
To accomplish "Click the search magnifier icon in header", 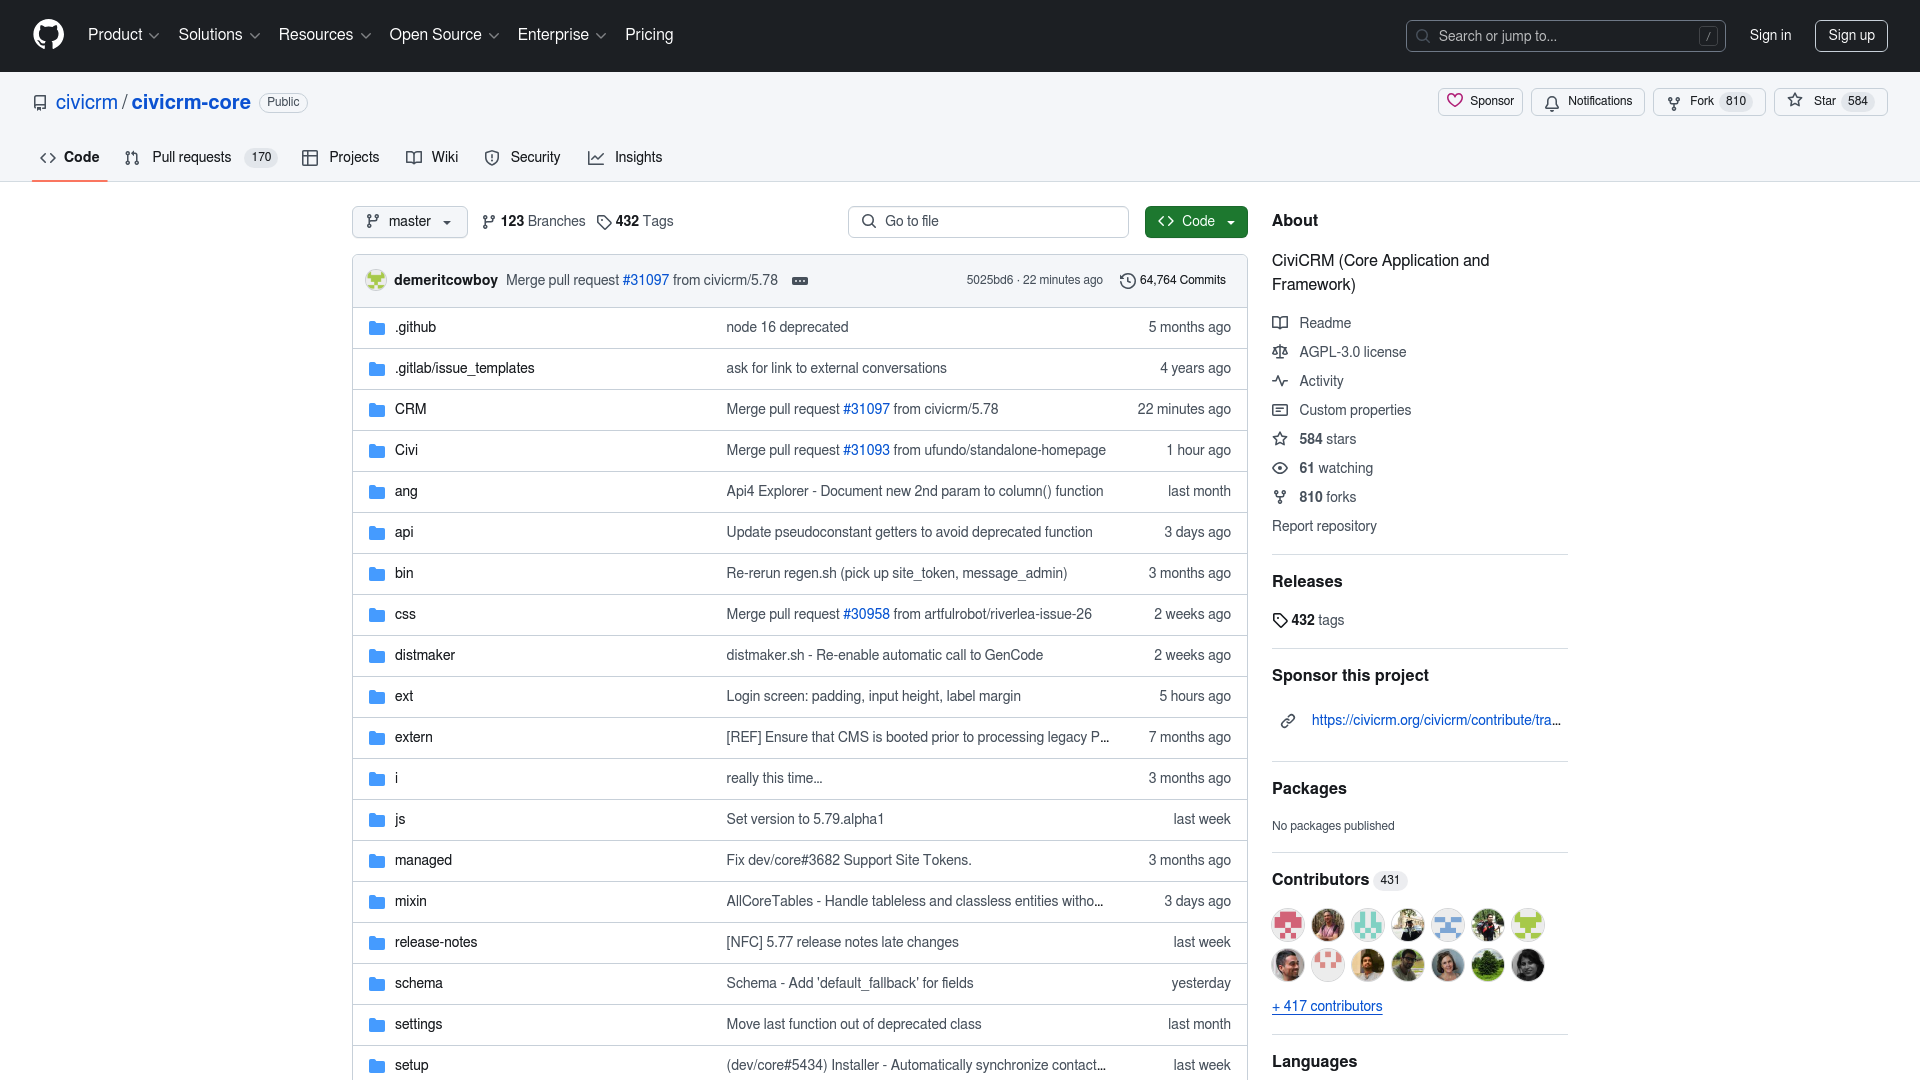I will click(x=1423, y=36).
